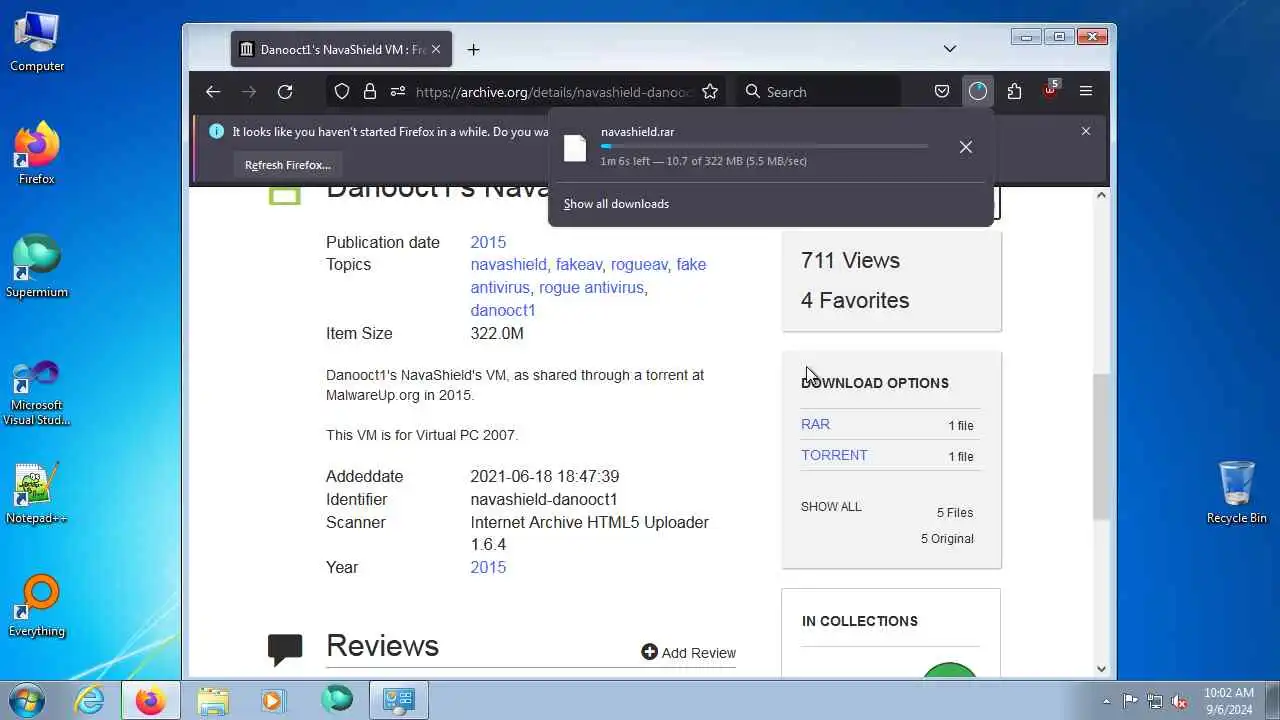The image size is (1280, 720).
Task: Select the Danooct1's NavaShield VM tab
Action: point(341,49)
